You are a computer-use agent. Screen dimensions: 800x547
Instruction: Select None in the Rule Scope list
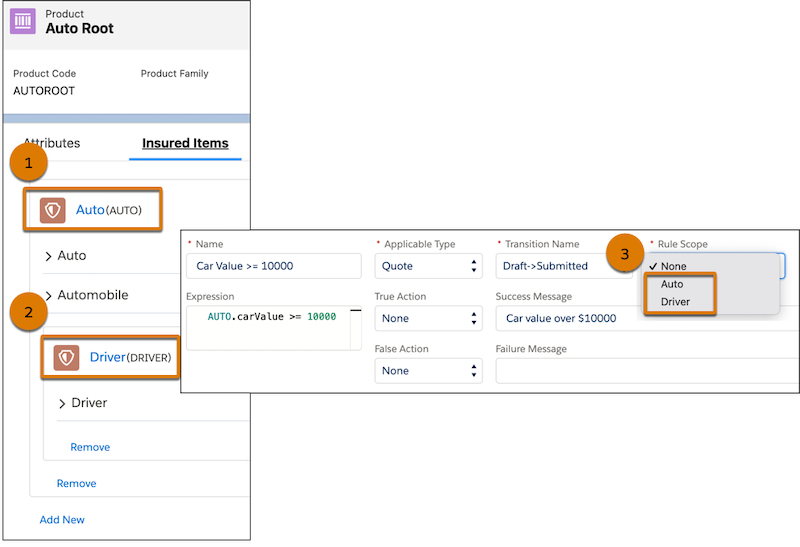673,266
